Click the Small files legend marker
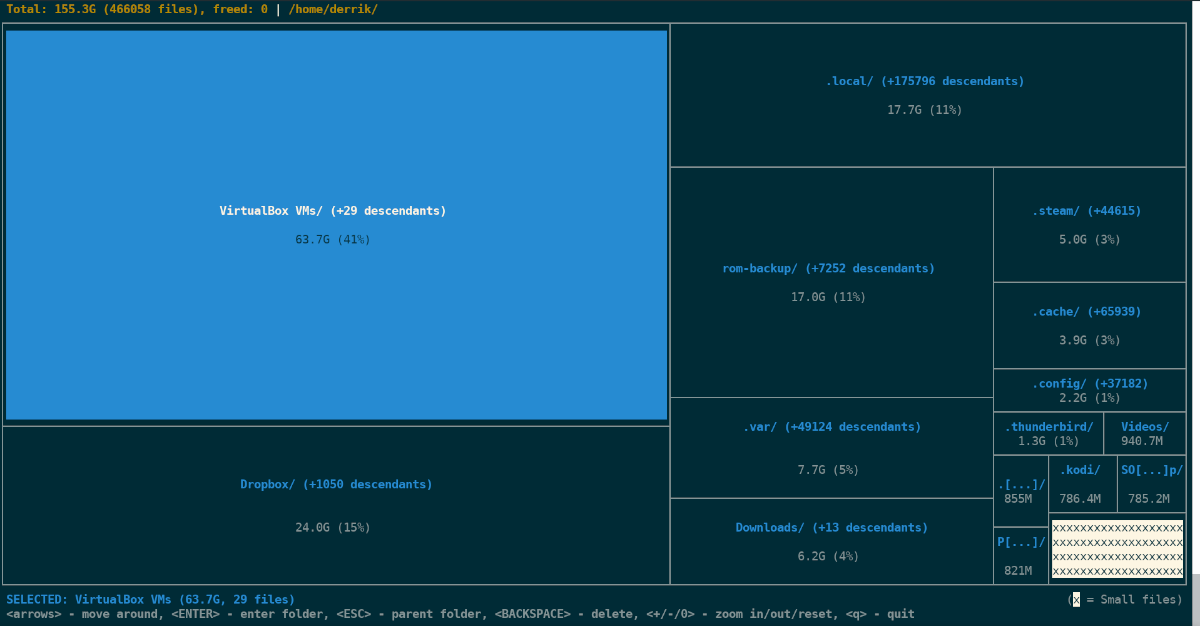 coord(1076,599)
